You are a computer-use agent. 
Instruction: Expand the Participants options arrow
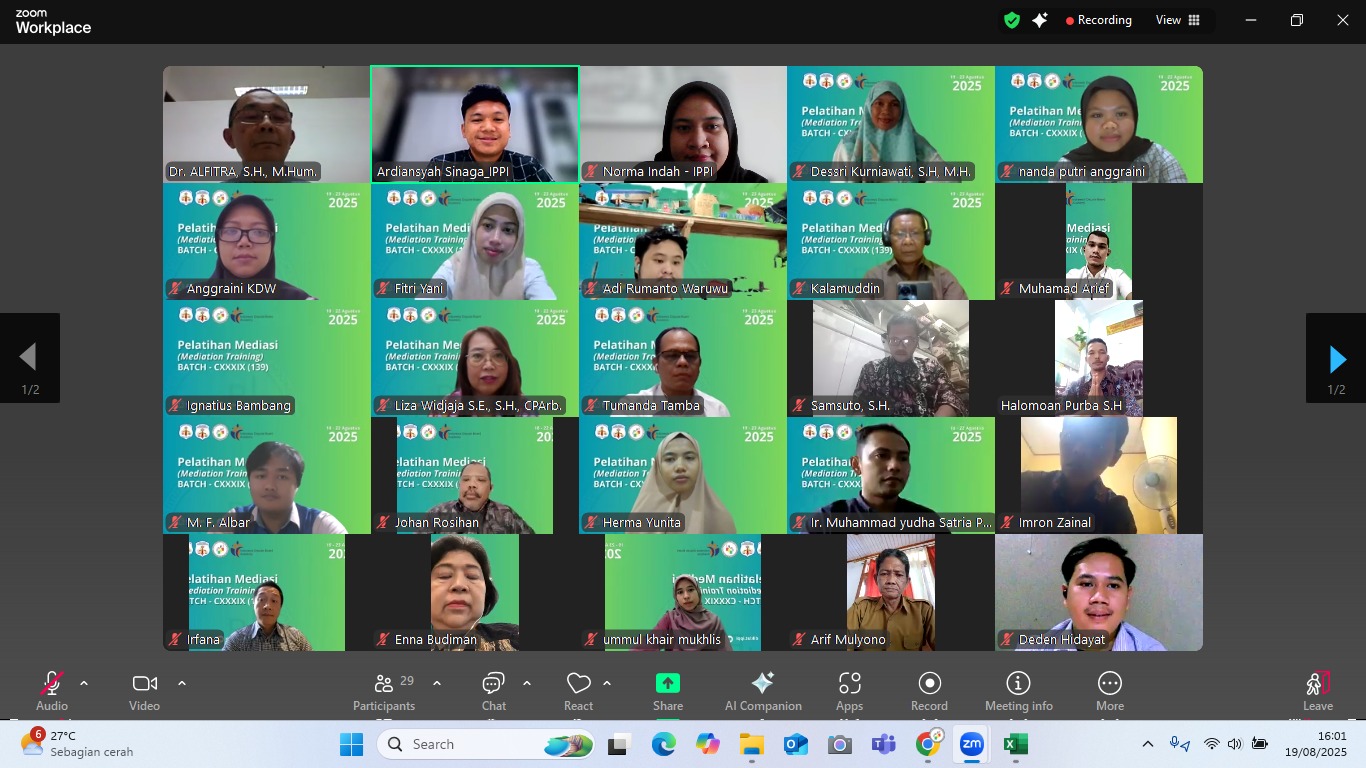[437, 683]
